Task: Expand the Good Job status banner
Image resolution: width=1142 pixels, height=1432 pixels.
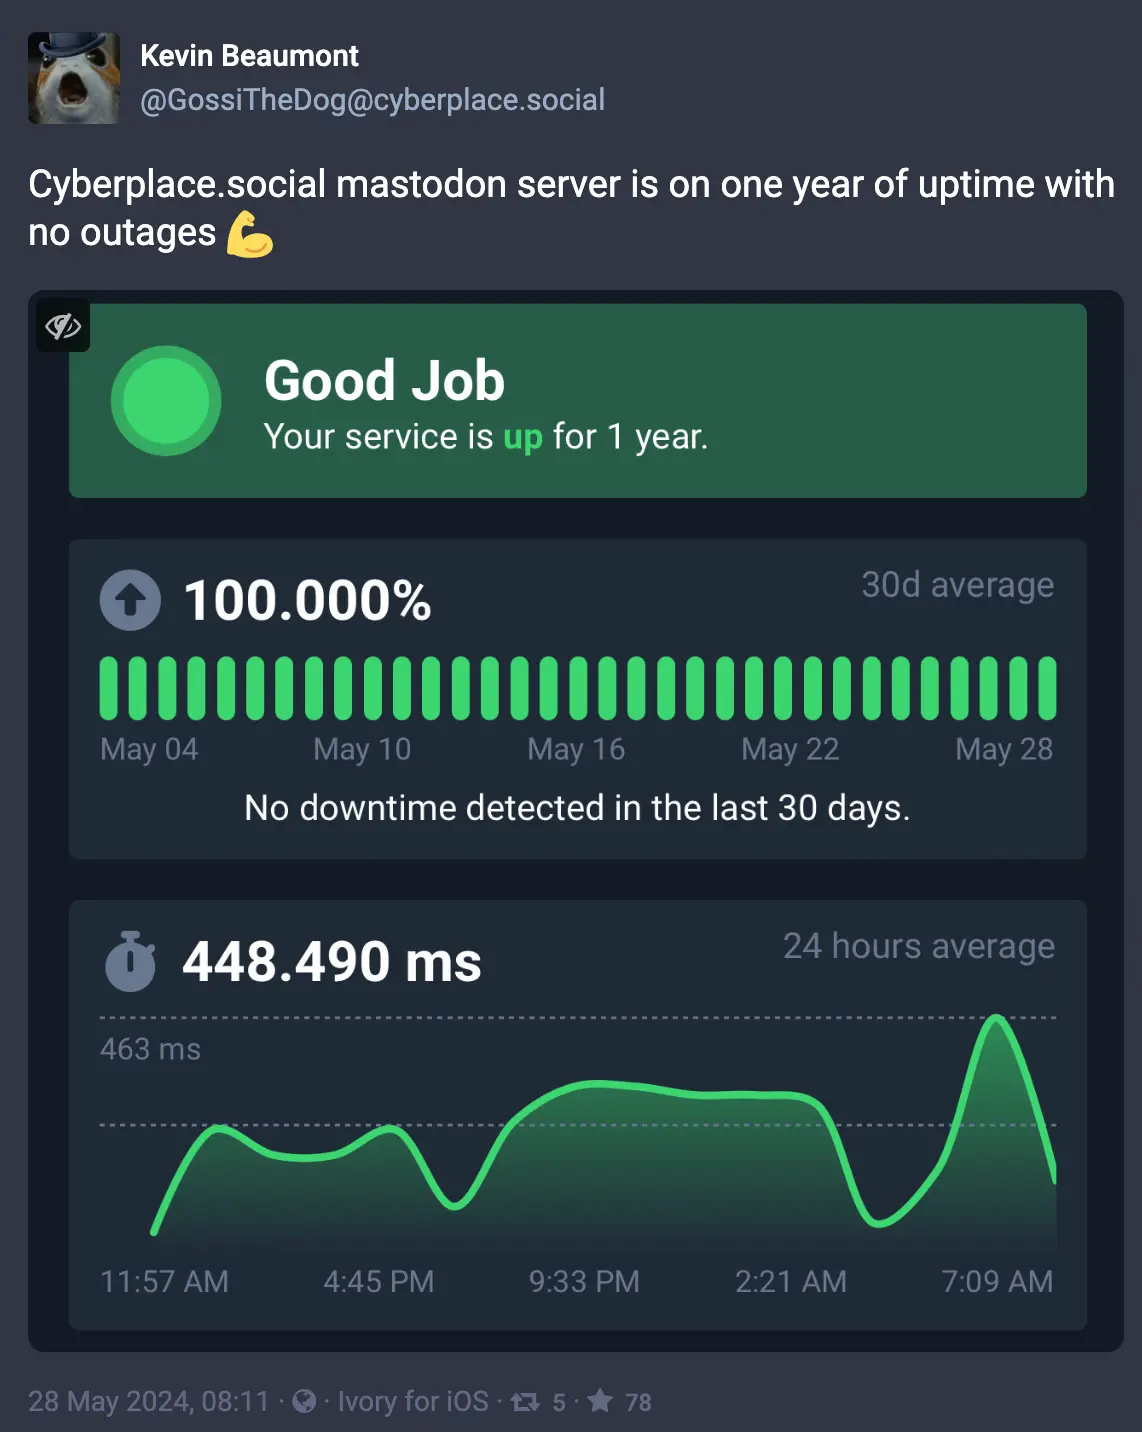Action: click(x=577, y=401)
